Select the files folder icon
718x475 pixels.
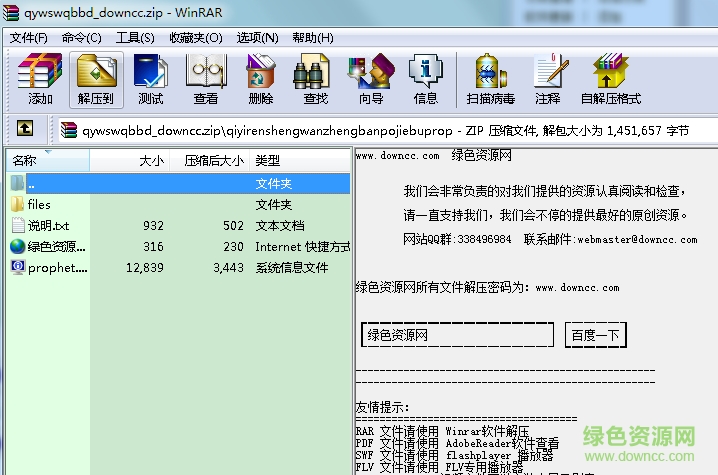[17, 204]
